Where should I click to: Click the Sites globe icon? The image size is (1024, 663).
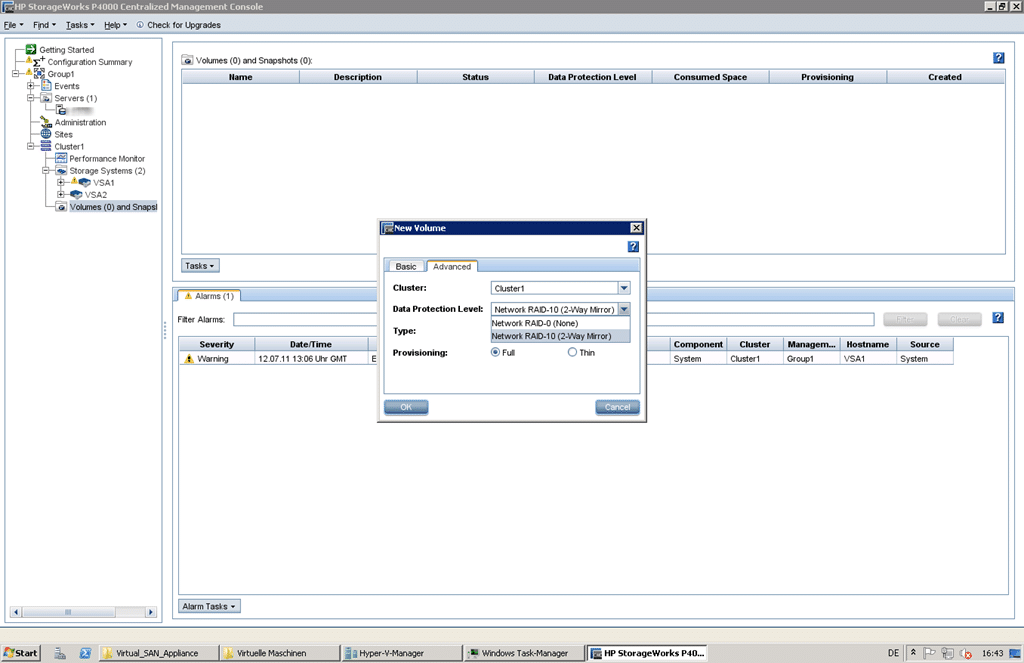click(46, 134)
